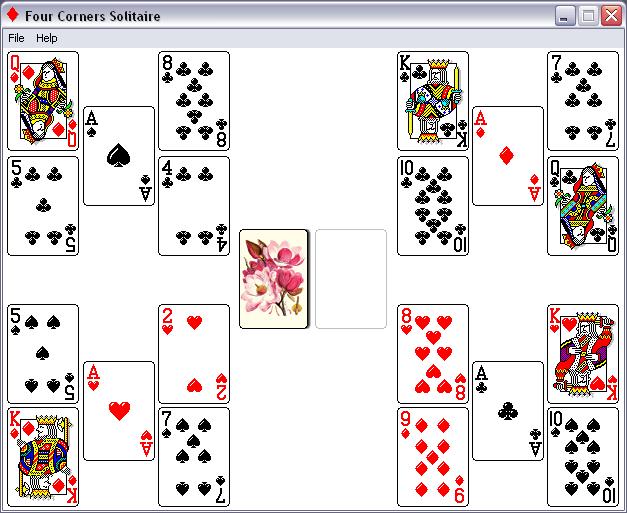
Task: Pick the King of Hearts card
Action: 583,354
